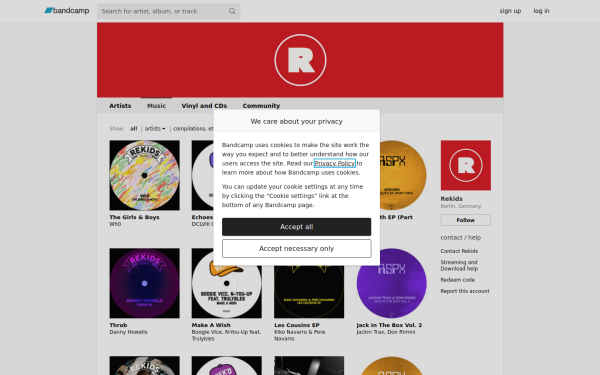Click Kiko Navarro & Pere Navarro text
600x375 pixels.
(300, 335)
